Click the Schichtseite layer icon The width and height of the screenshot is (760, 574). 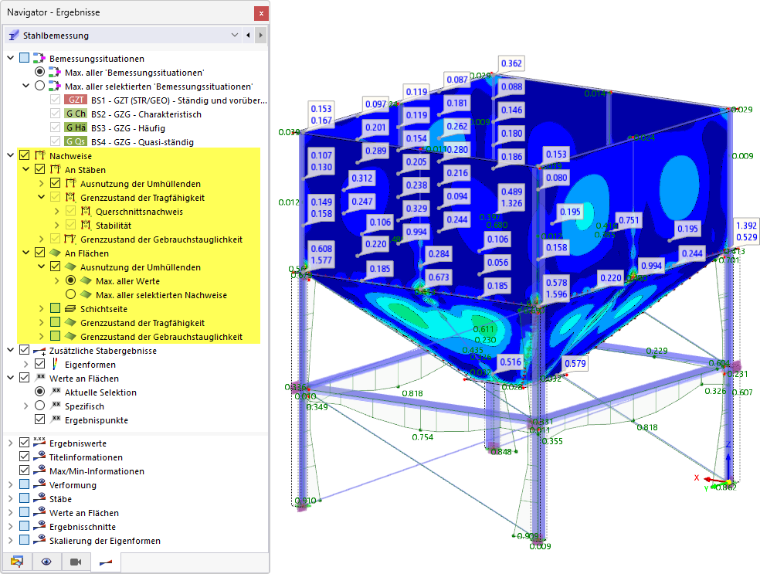point(71,308)
